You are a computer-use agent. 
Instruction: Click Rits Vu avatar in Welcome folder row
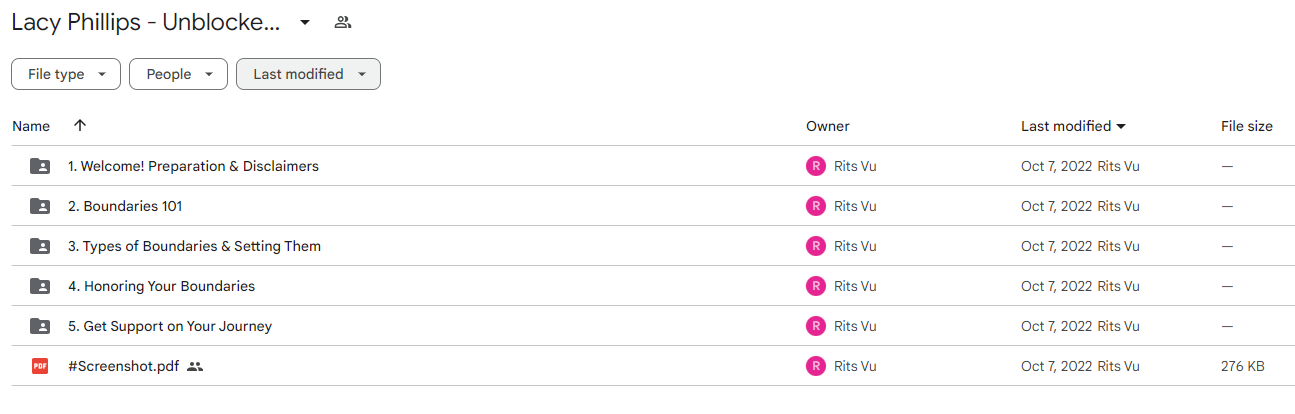(x=816, y=166)
